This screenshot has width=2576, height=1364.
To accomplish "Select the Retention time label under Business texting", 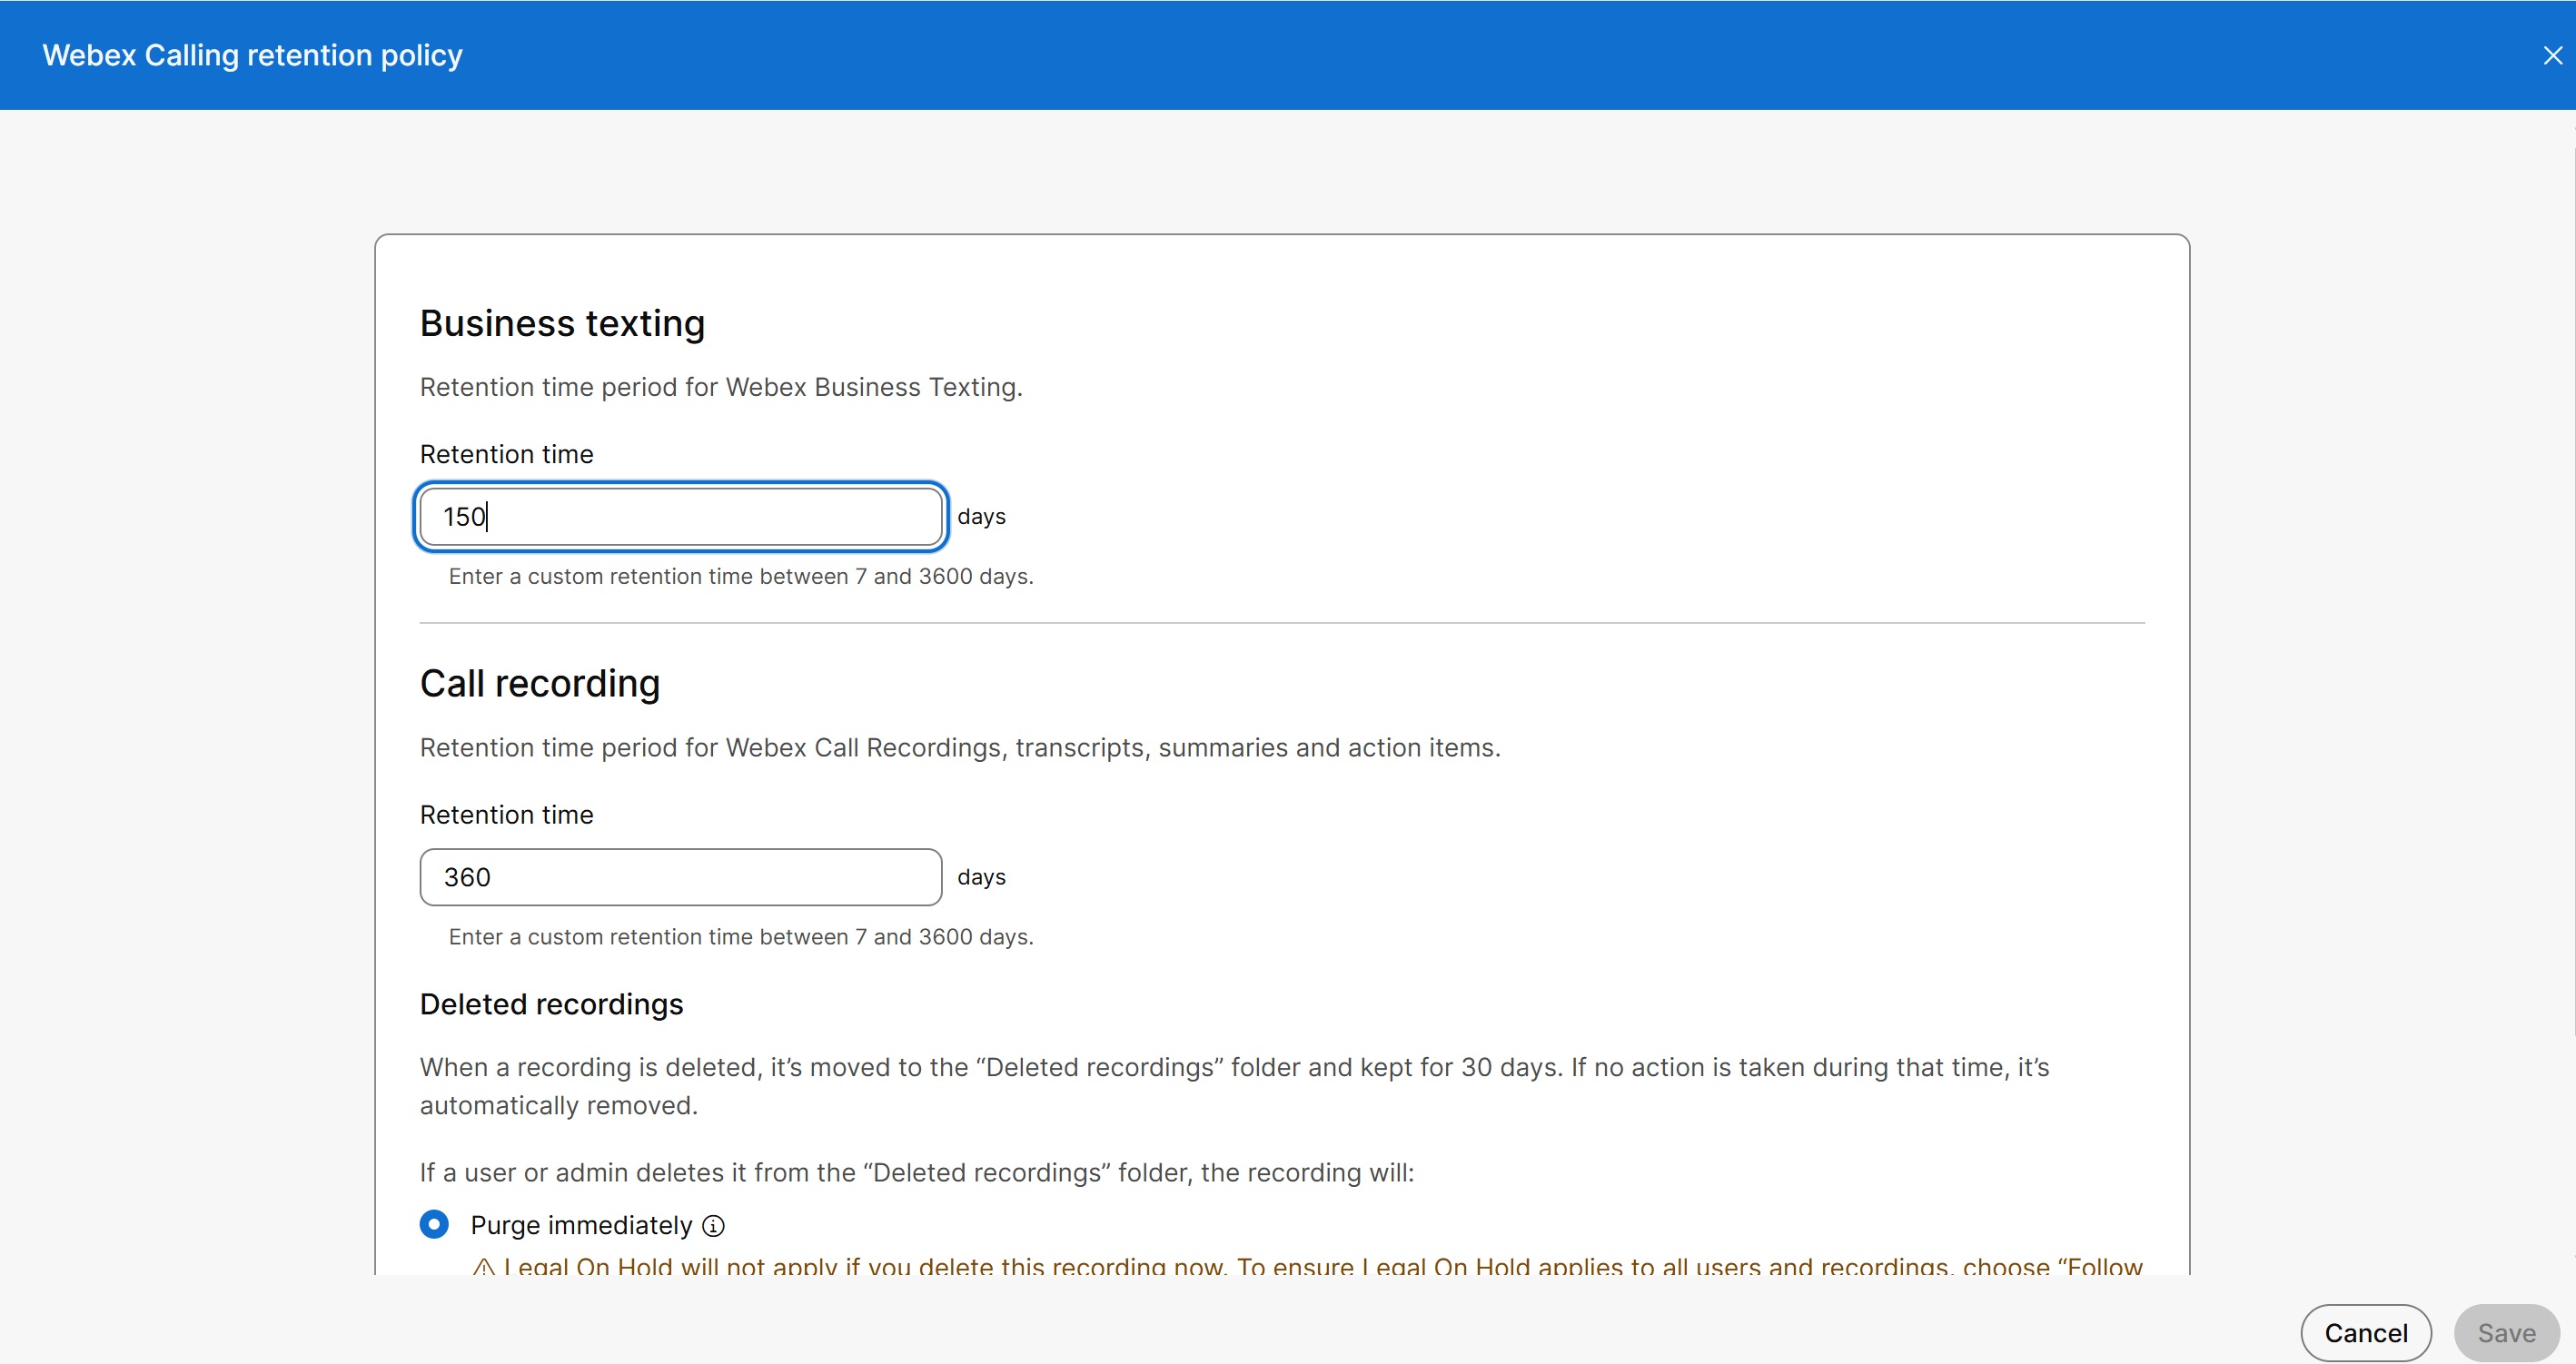I will [506, 454].
